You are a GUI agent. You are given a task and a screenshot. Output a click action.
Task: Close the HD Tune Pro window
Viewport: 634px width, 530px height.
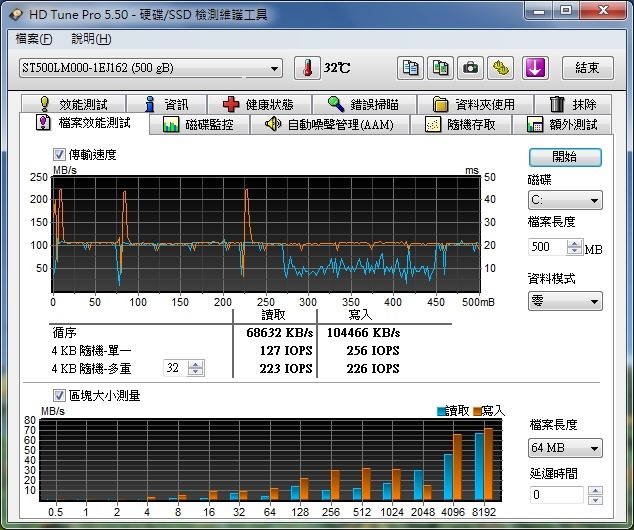coord(603,11)
